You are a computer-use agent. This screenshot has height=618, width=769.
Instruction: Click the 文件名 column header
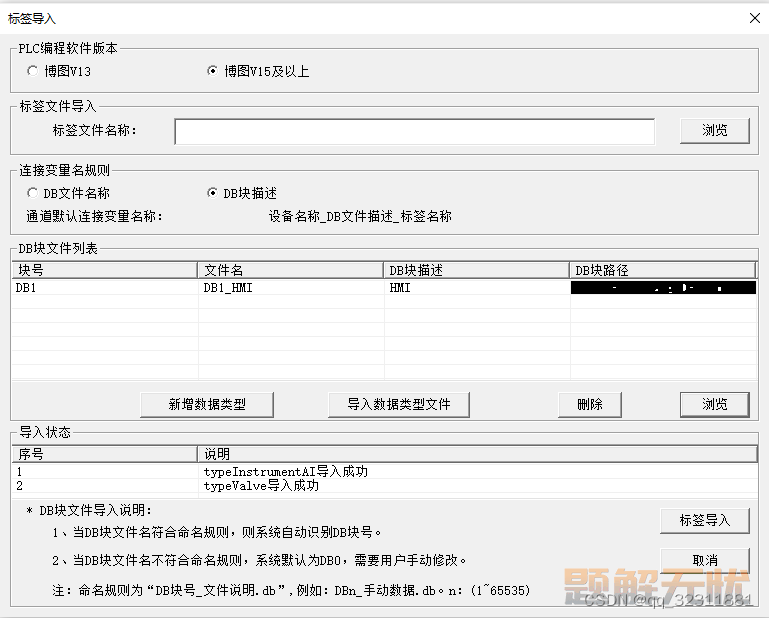click(x=290, y=270)
